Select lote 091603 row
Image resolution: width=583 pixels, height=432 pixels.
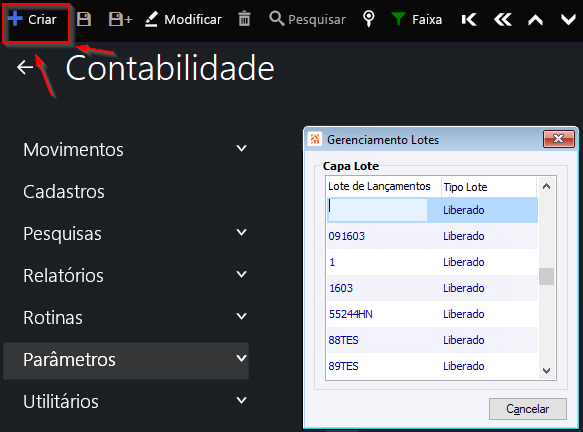click(x=432, y=236)
